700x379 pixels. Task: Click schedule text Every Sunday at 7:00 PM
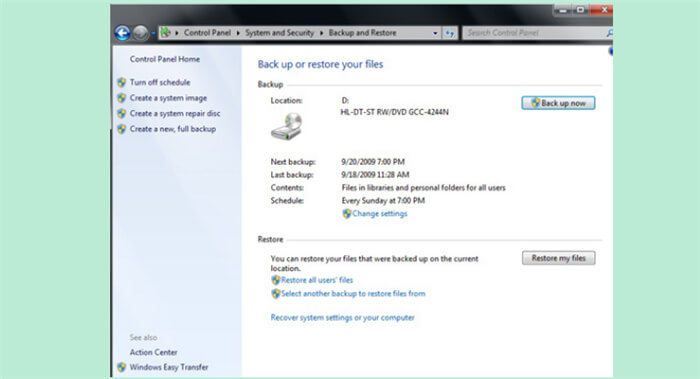pyautogui.click(x=383, y=200)
